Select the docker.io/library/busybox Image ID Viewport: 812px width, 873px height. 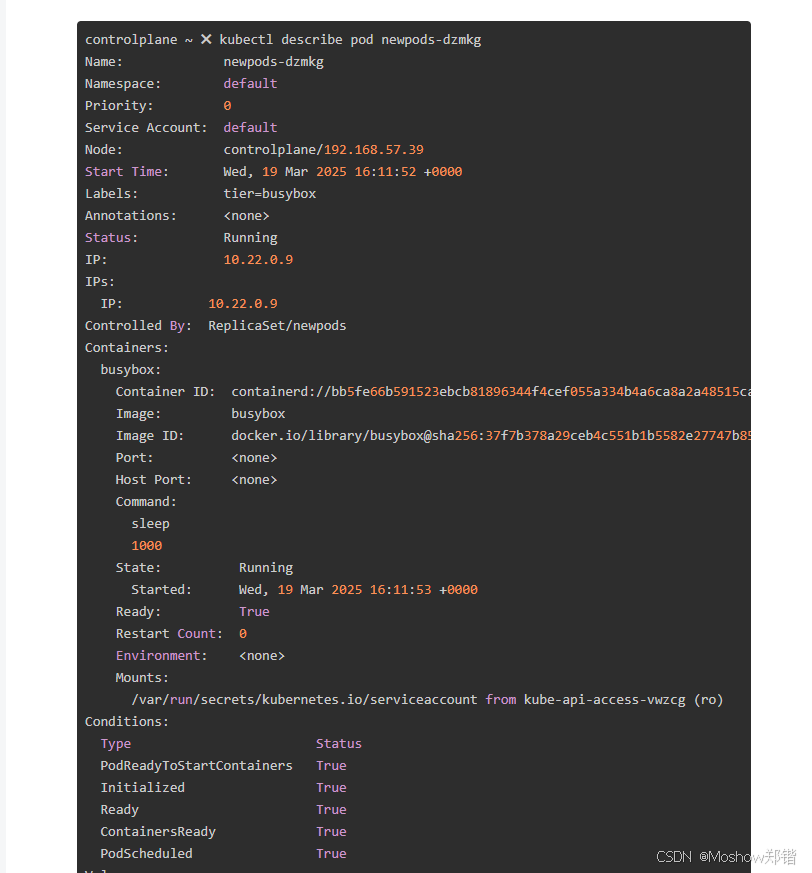pos(491,435)
